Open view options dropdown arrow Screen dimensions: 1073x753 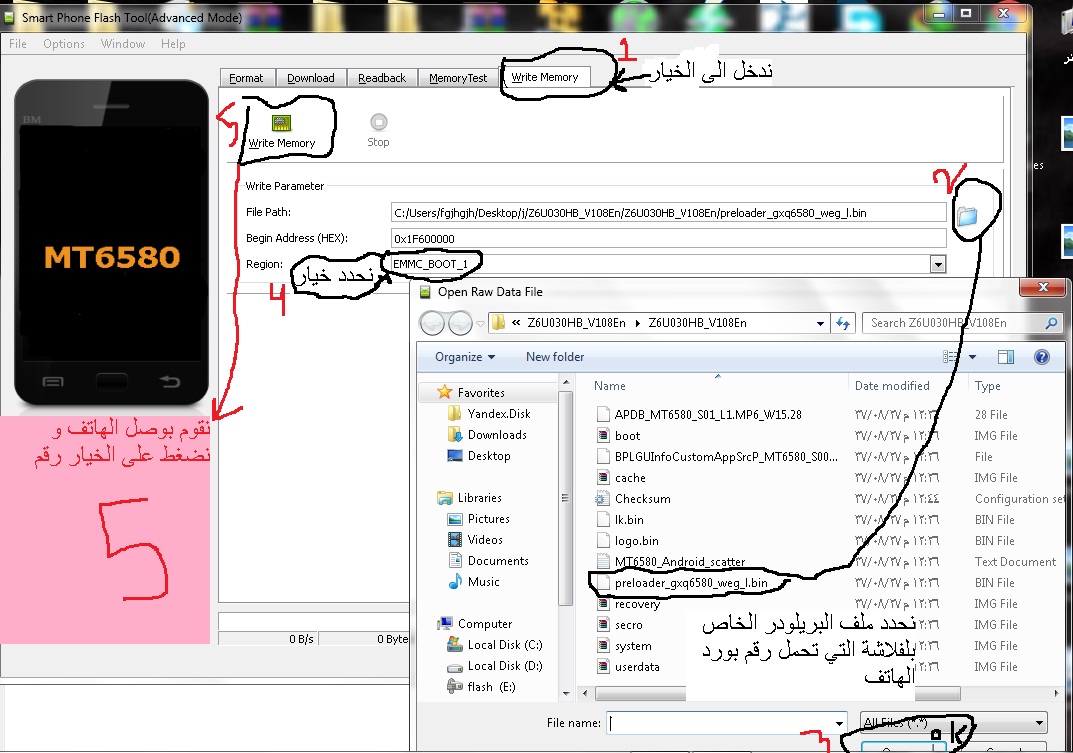[x=972, y=357]
